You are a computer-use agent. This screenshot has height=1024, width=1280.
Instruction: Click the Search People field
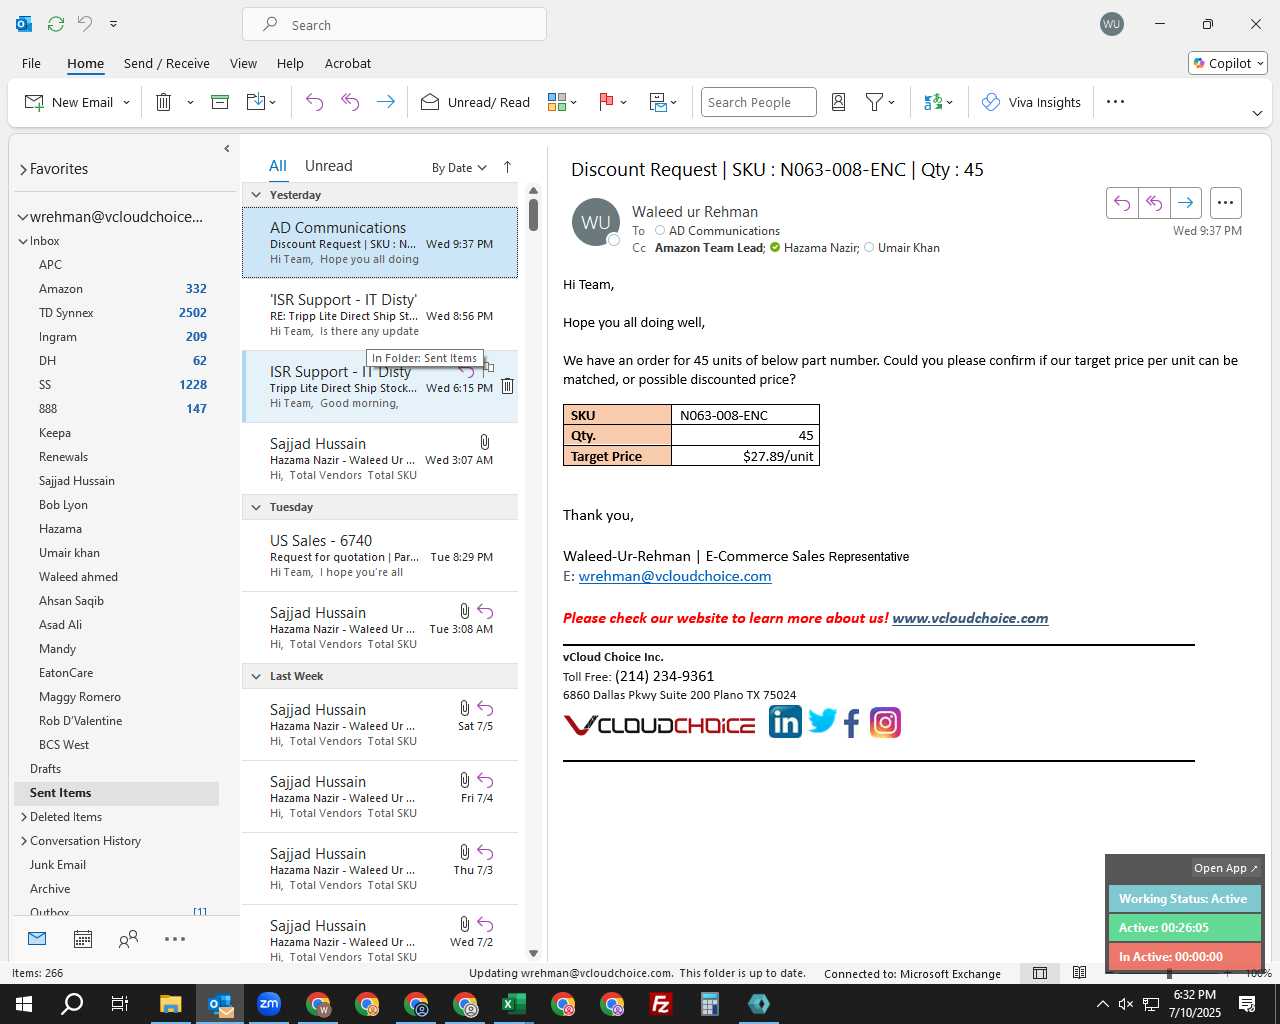758,102
